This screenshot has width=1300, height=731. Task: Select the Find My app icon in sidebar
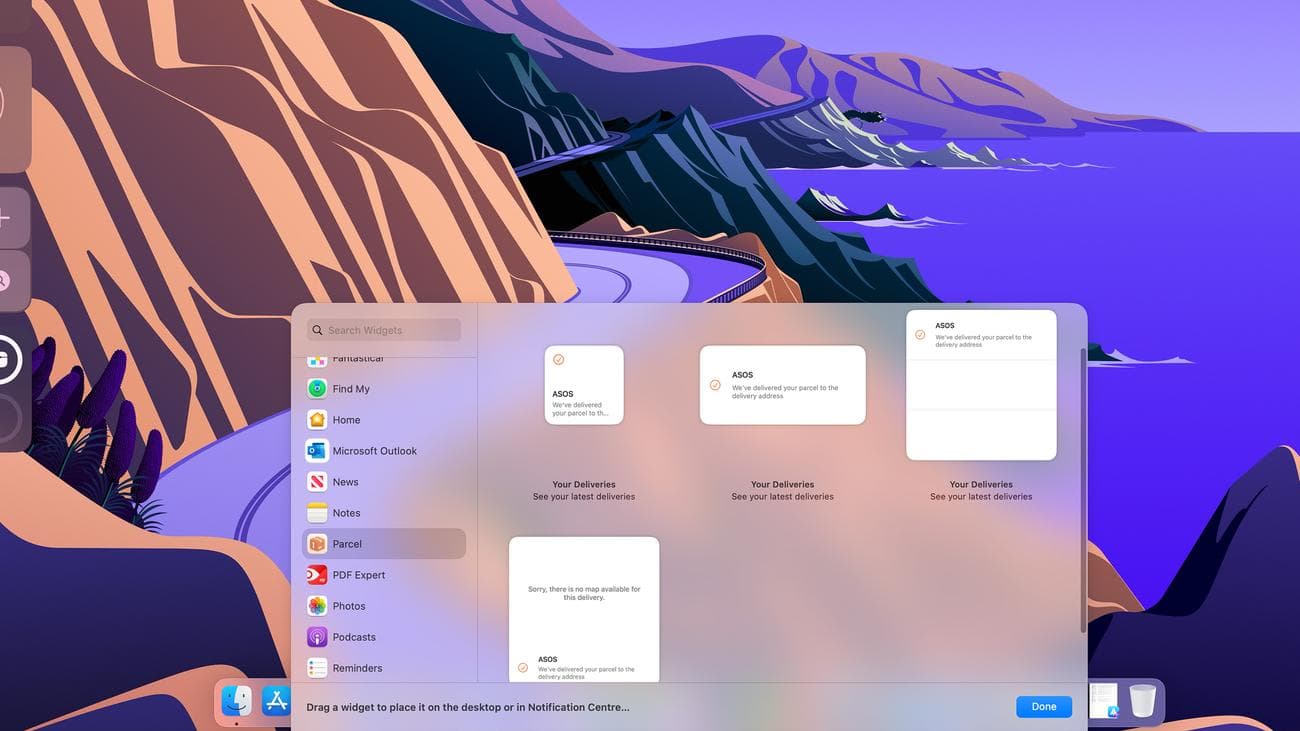316,388
